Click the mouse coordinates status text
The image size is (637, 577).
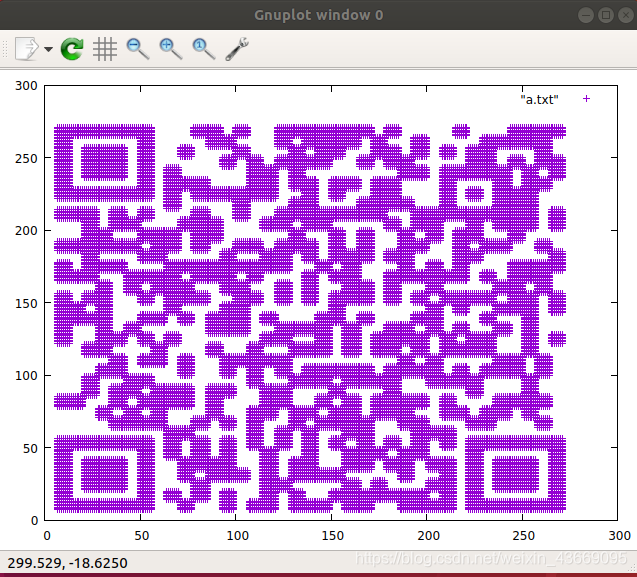(67, 563)
